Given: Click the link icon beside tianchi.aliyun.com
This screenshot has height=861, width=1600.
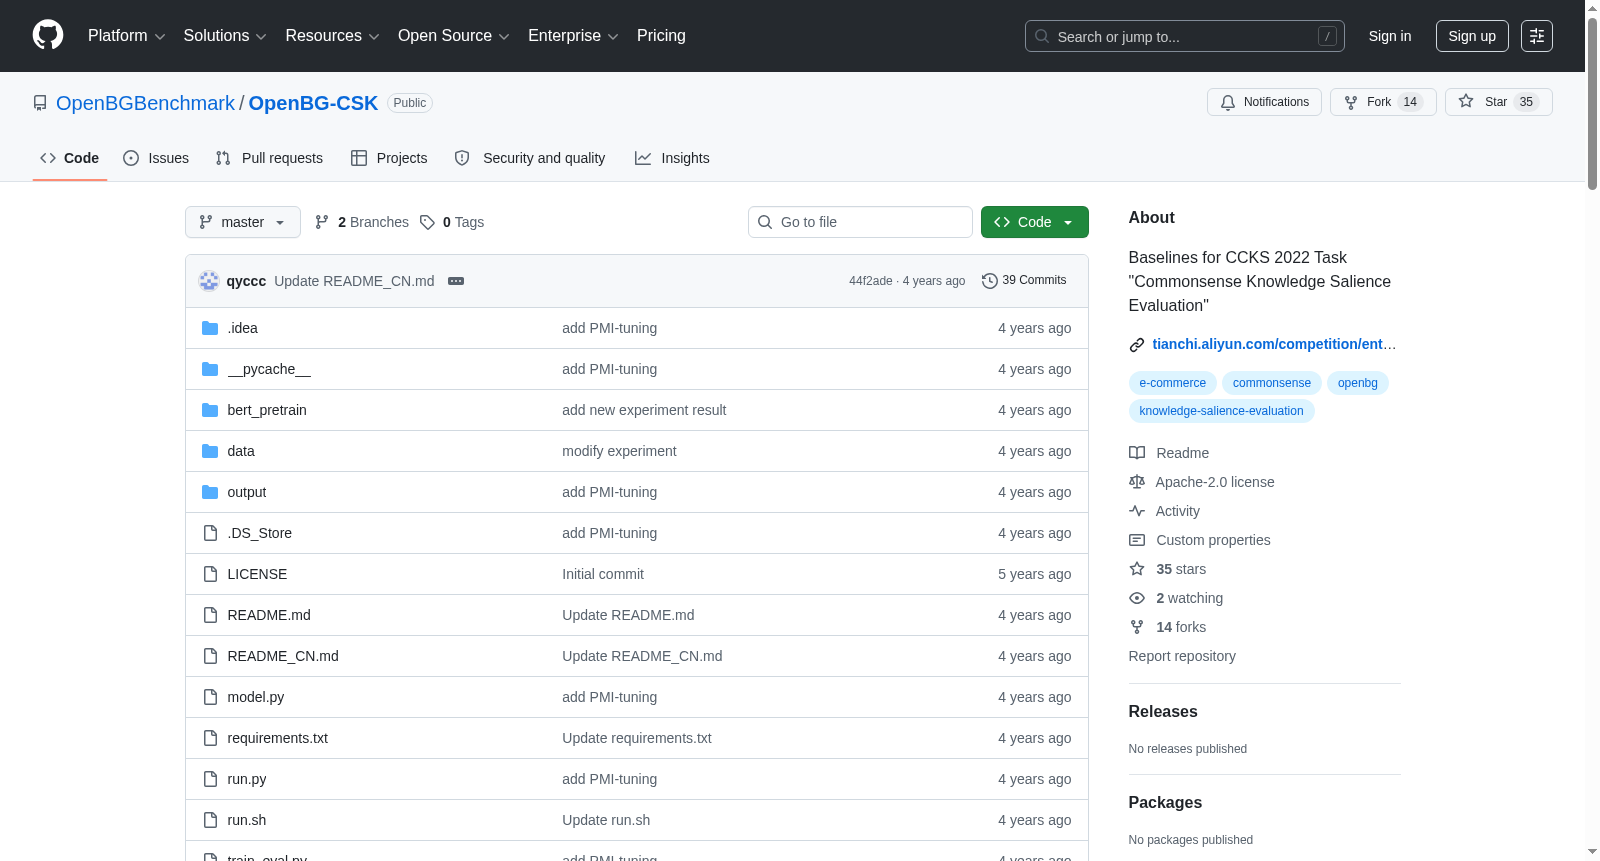Looking at the screenshot, I should 1137,345.
